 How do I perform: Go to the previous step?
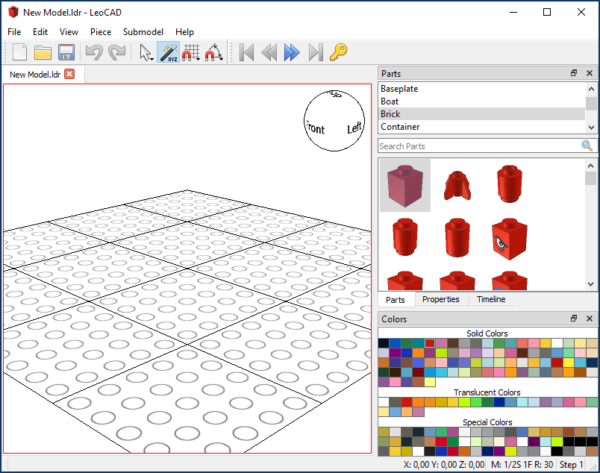point(269,52)
